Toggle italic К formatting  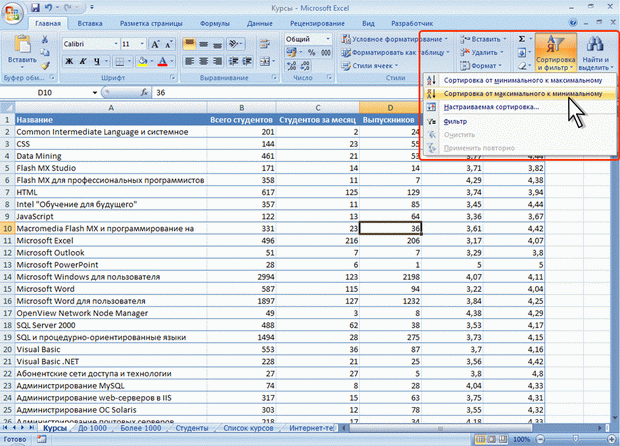click(x=83, y=61)
